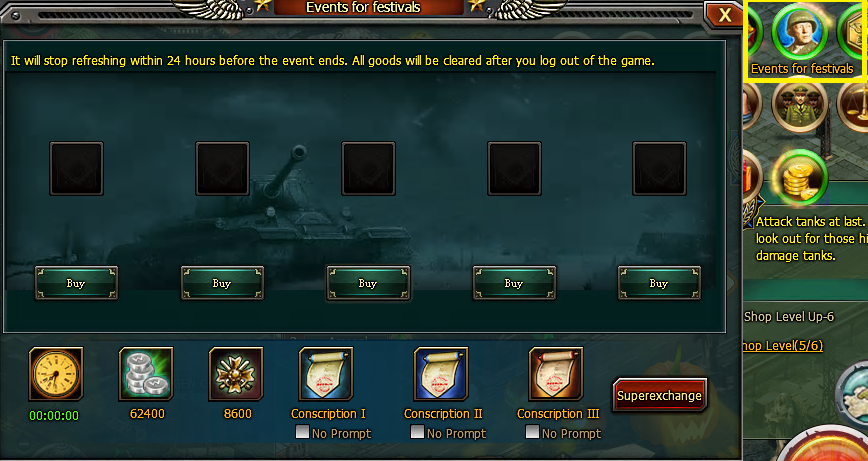Click the golden clock timer icon

(x=56, y=374)
